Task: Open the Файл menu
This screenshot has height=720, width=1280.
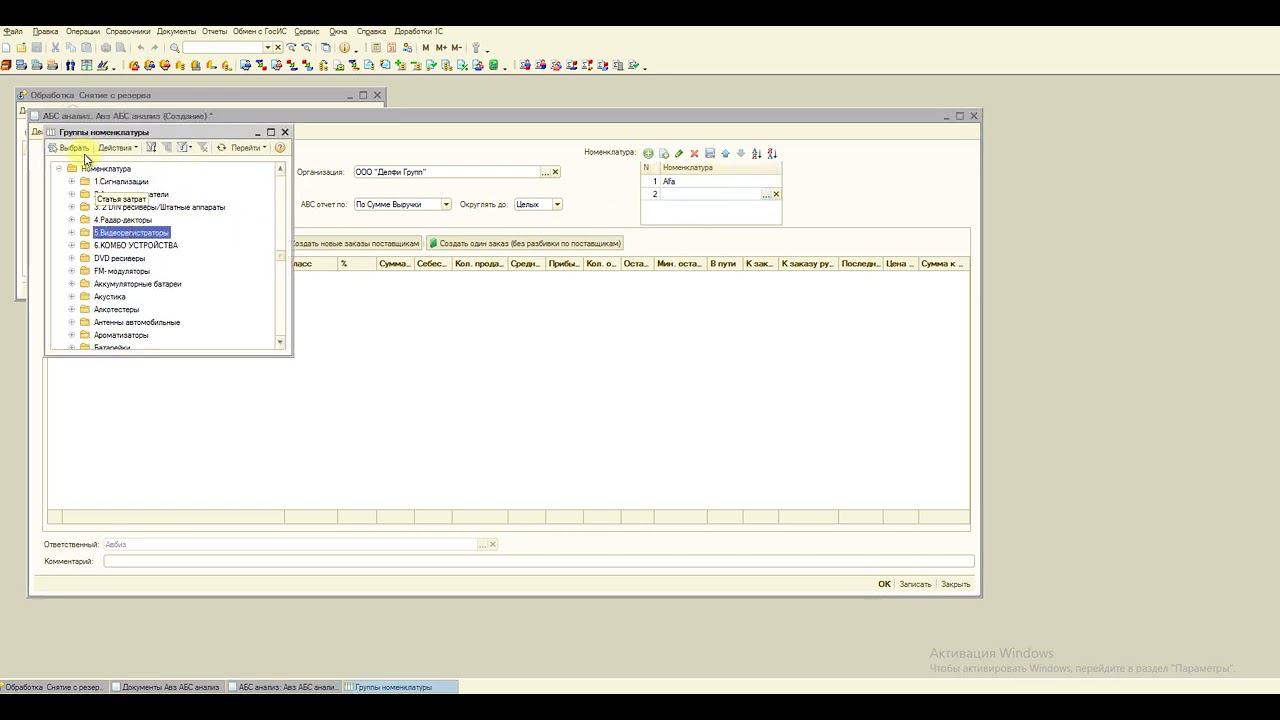Action: pos(13,31)
